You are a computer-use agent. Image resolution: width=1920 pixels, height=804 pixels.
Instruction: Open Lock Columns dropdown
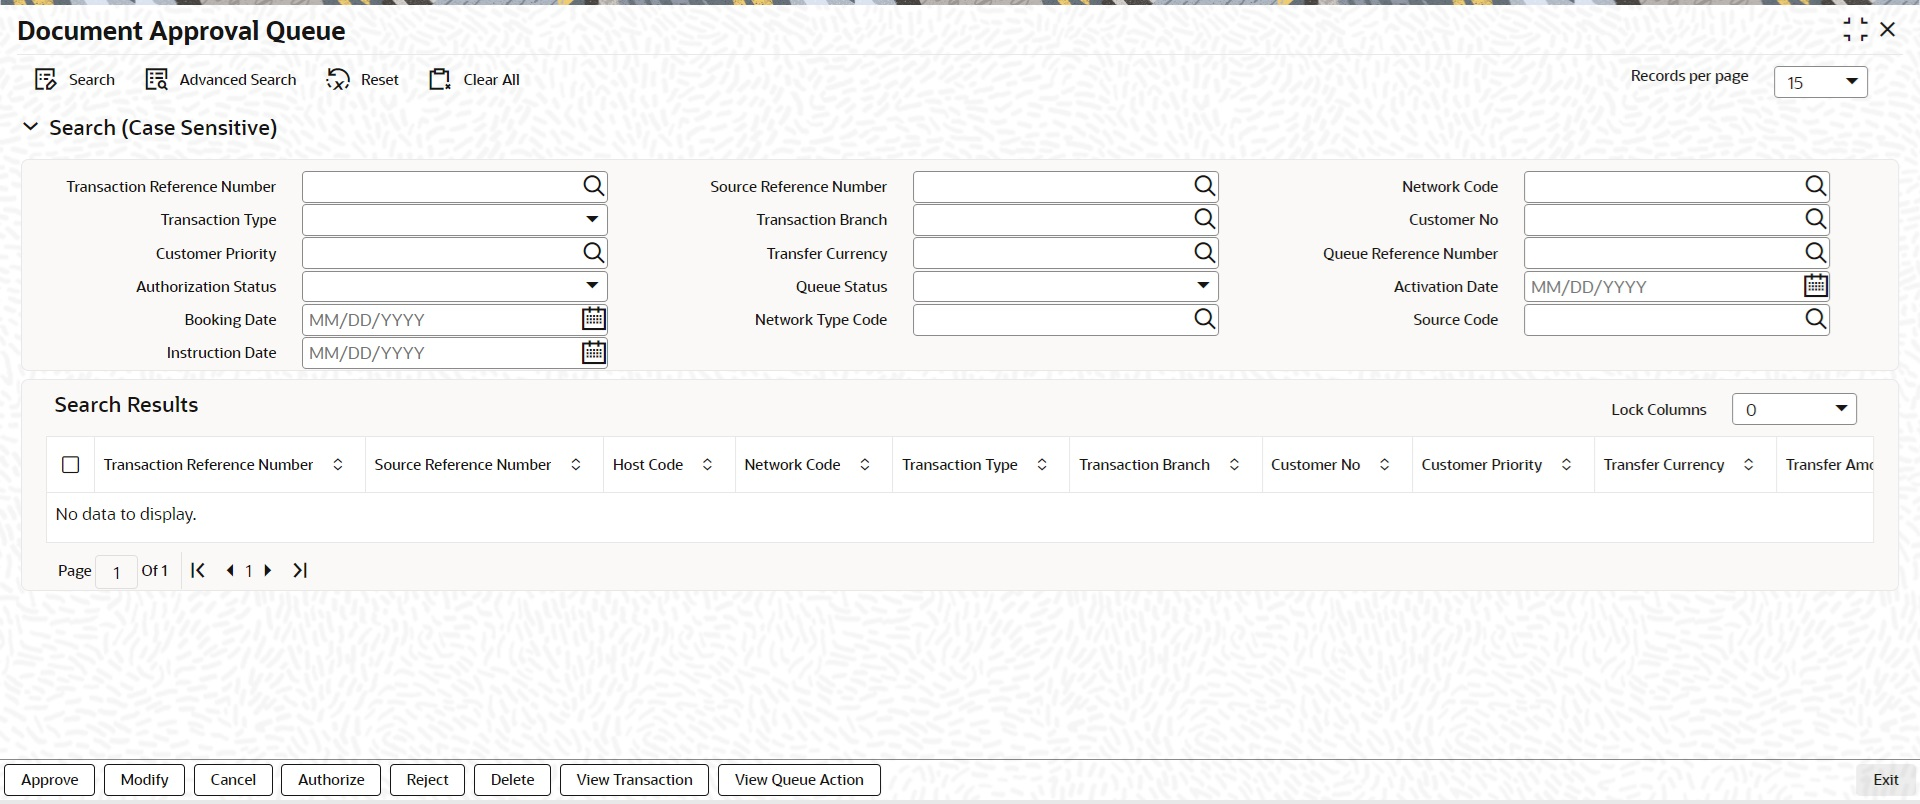[x=1794, y=409]
